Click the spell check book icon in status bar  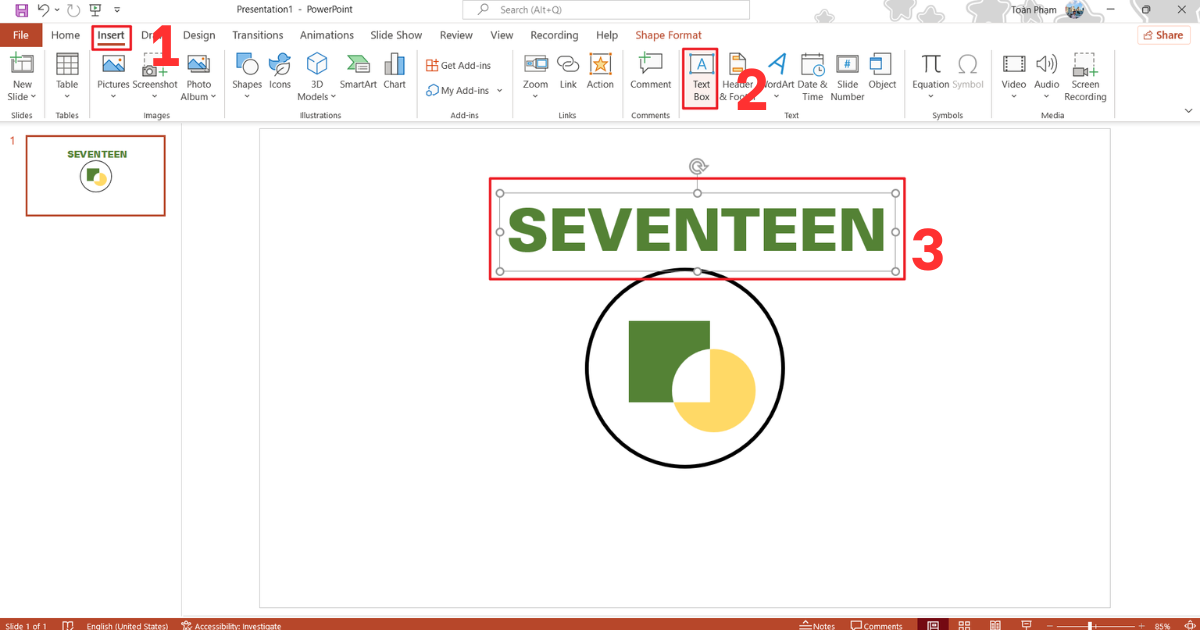tap(68, 625)
